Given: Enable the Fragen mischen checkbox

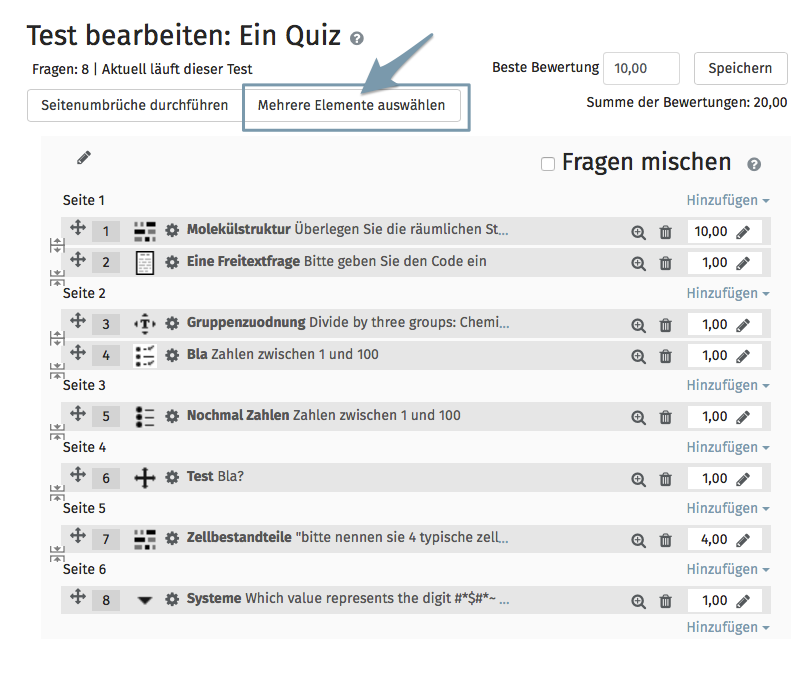Looking at the screenshot, I should pyautogui.click(x=548, y=164).
